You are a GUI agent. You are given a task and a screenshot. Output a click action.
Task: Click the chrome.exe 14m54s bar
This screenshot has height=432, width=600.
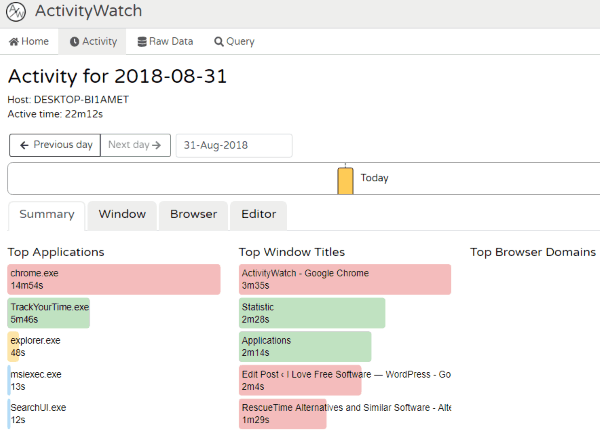pyautogui.click(x=114, y=279)
